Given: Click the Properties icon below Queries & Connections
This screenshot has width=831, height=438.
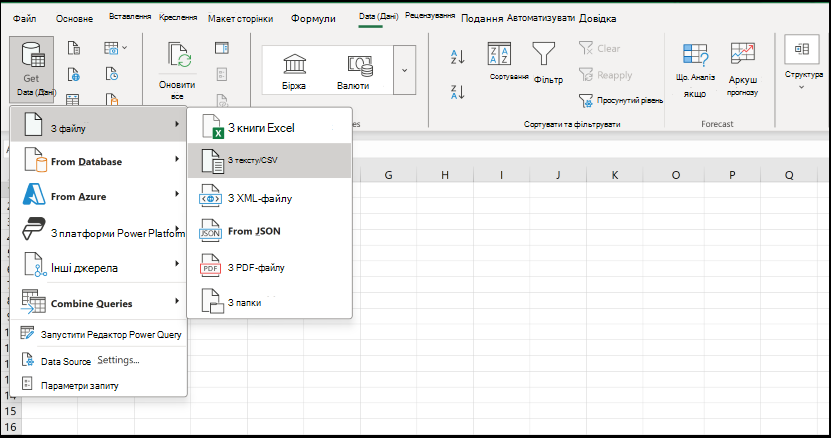Looking at the screenshot, I should (x=222, y=74).
